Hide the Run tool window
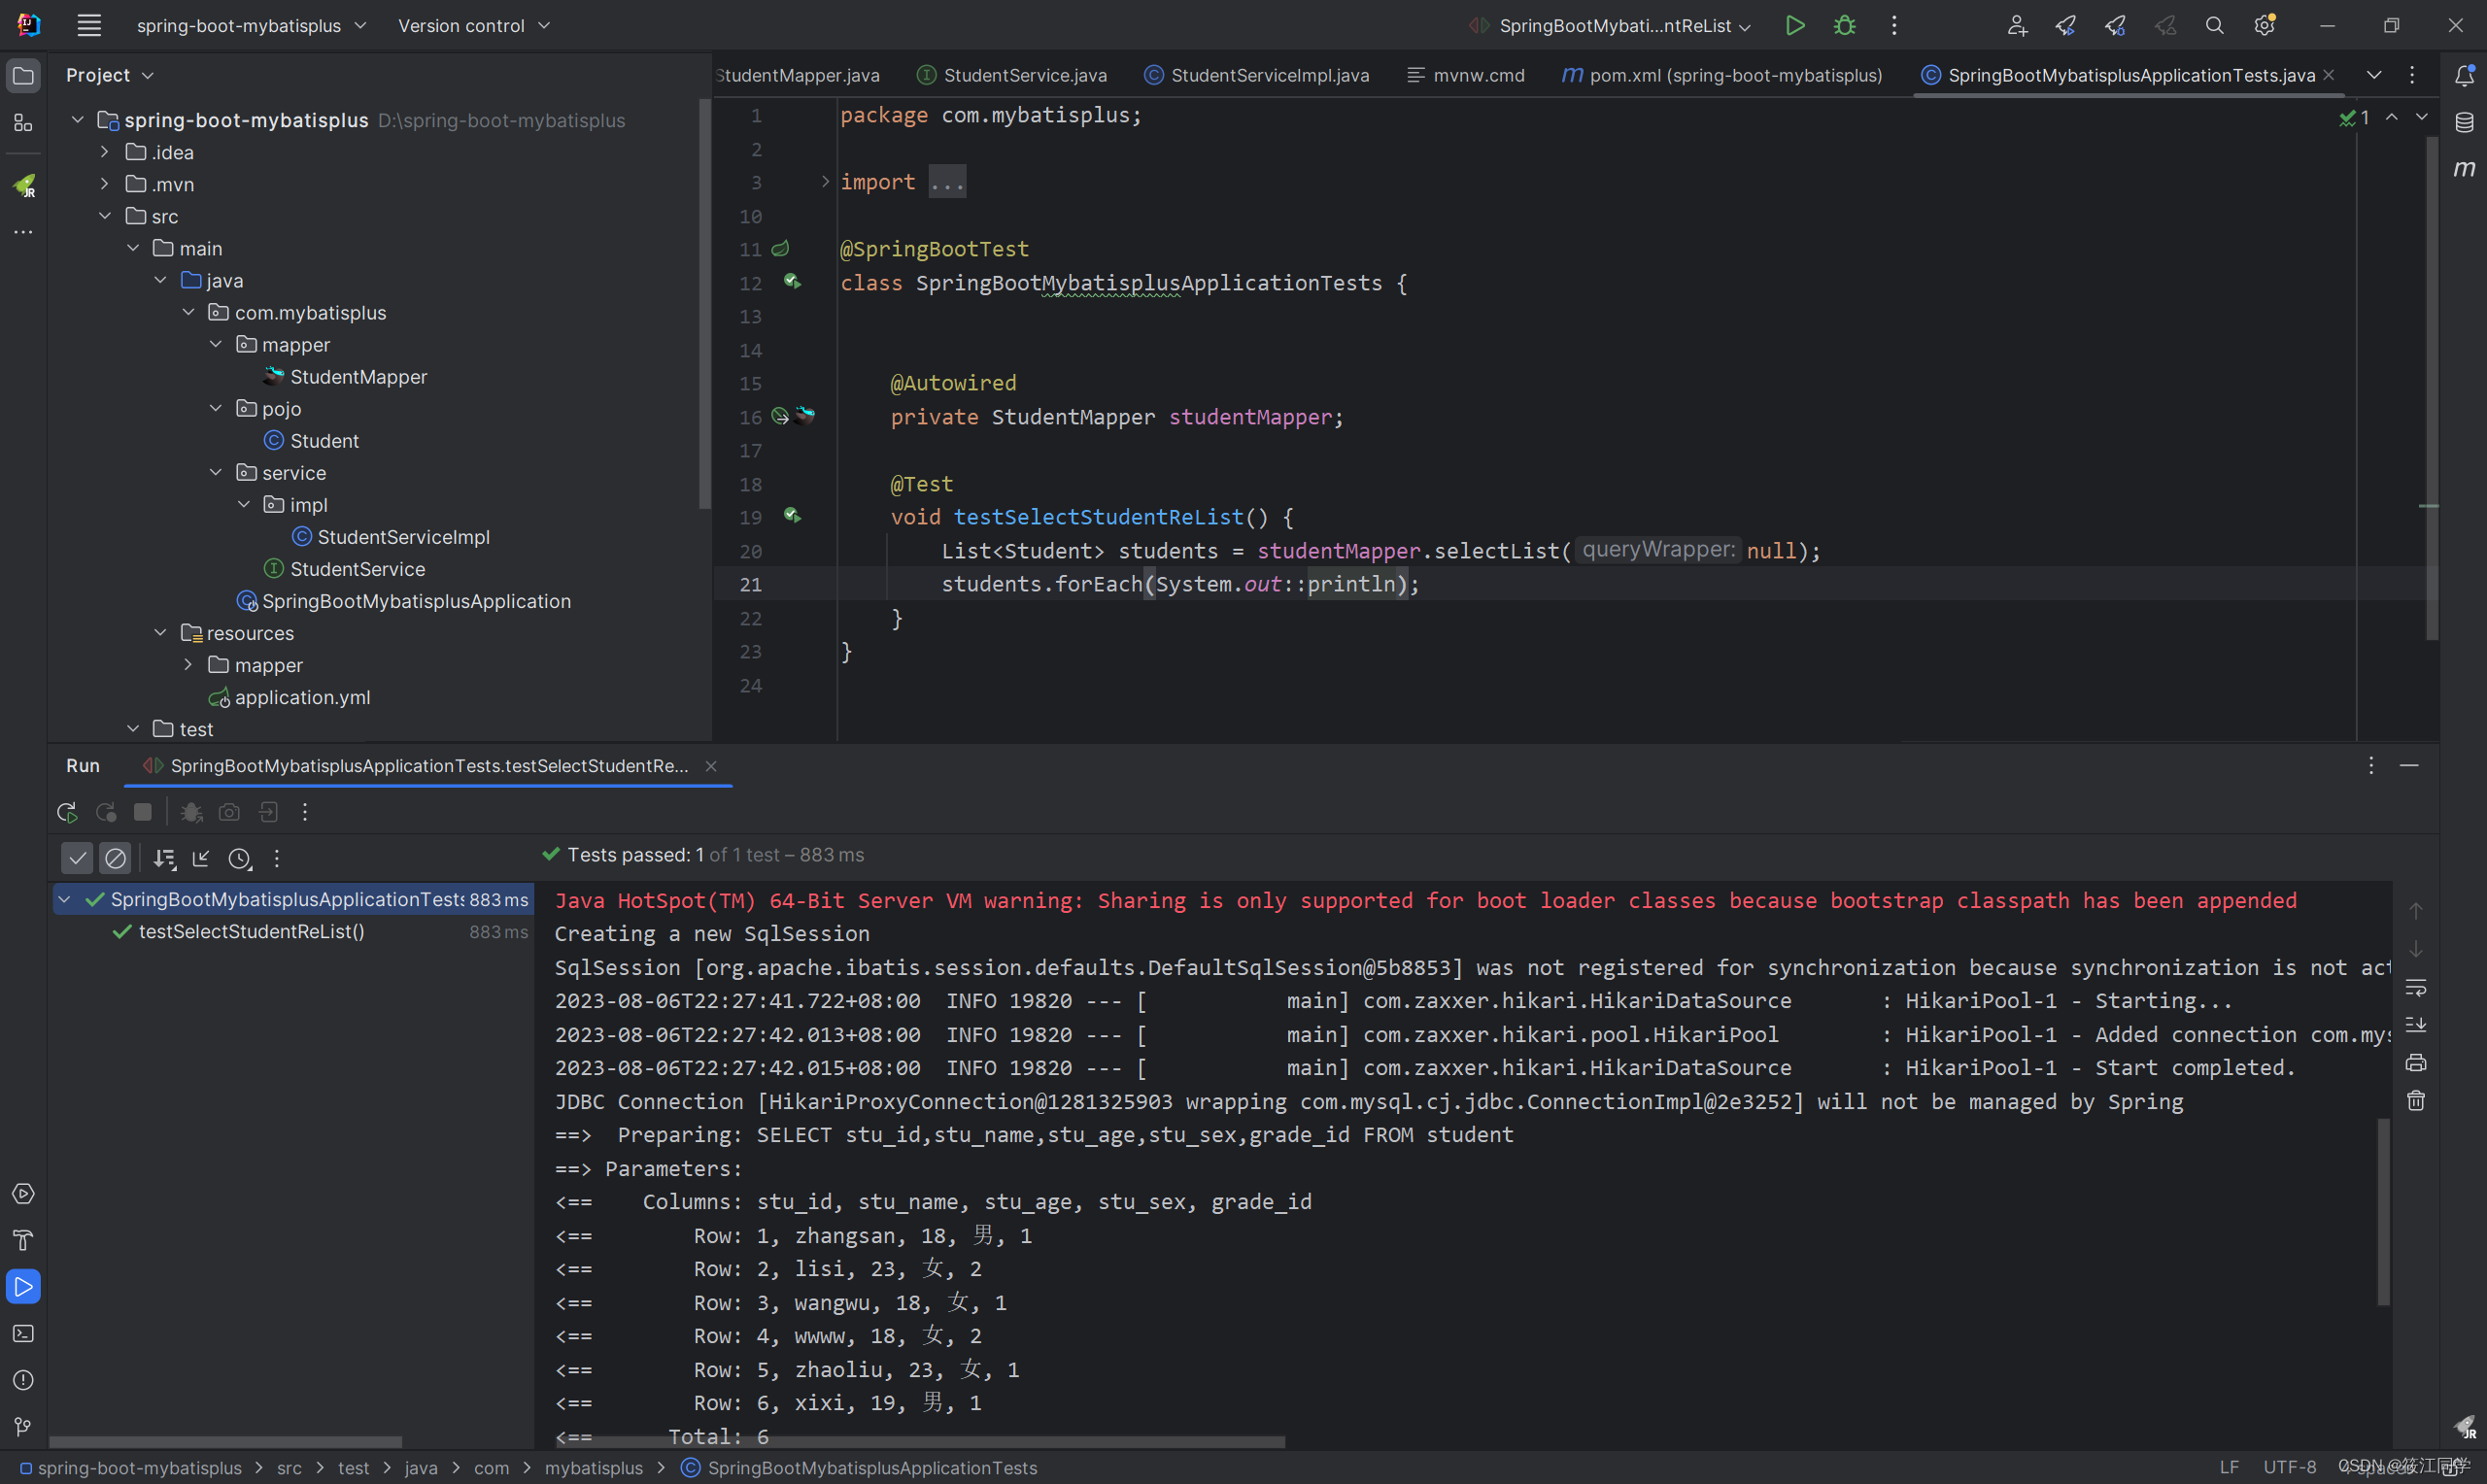Viewport: 2487px width, 1484px height. tap(2409, 766)
